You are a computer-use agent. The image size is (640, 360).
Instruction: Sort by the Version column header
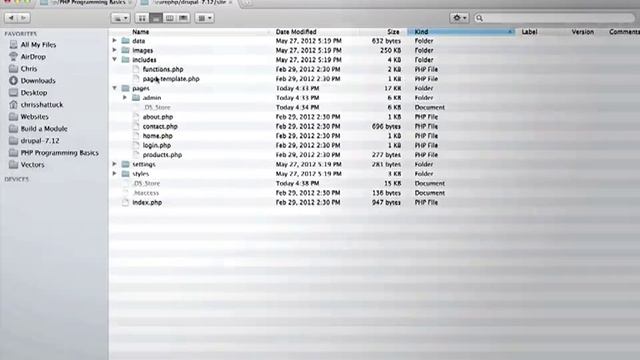pyautogui.click(x=582, y=32)
